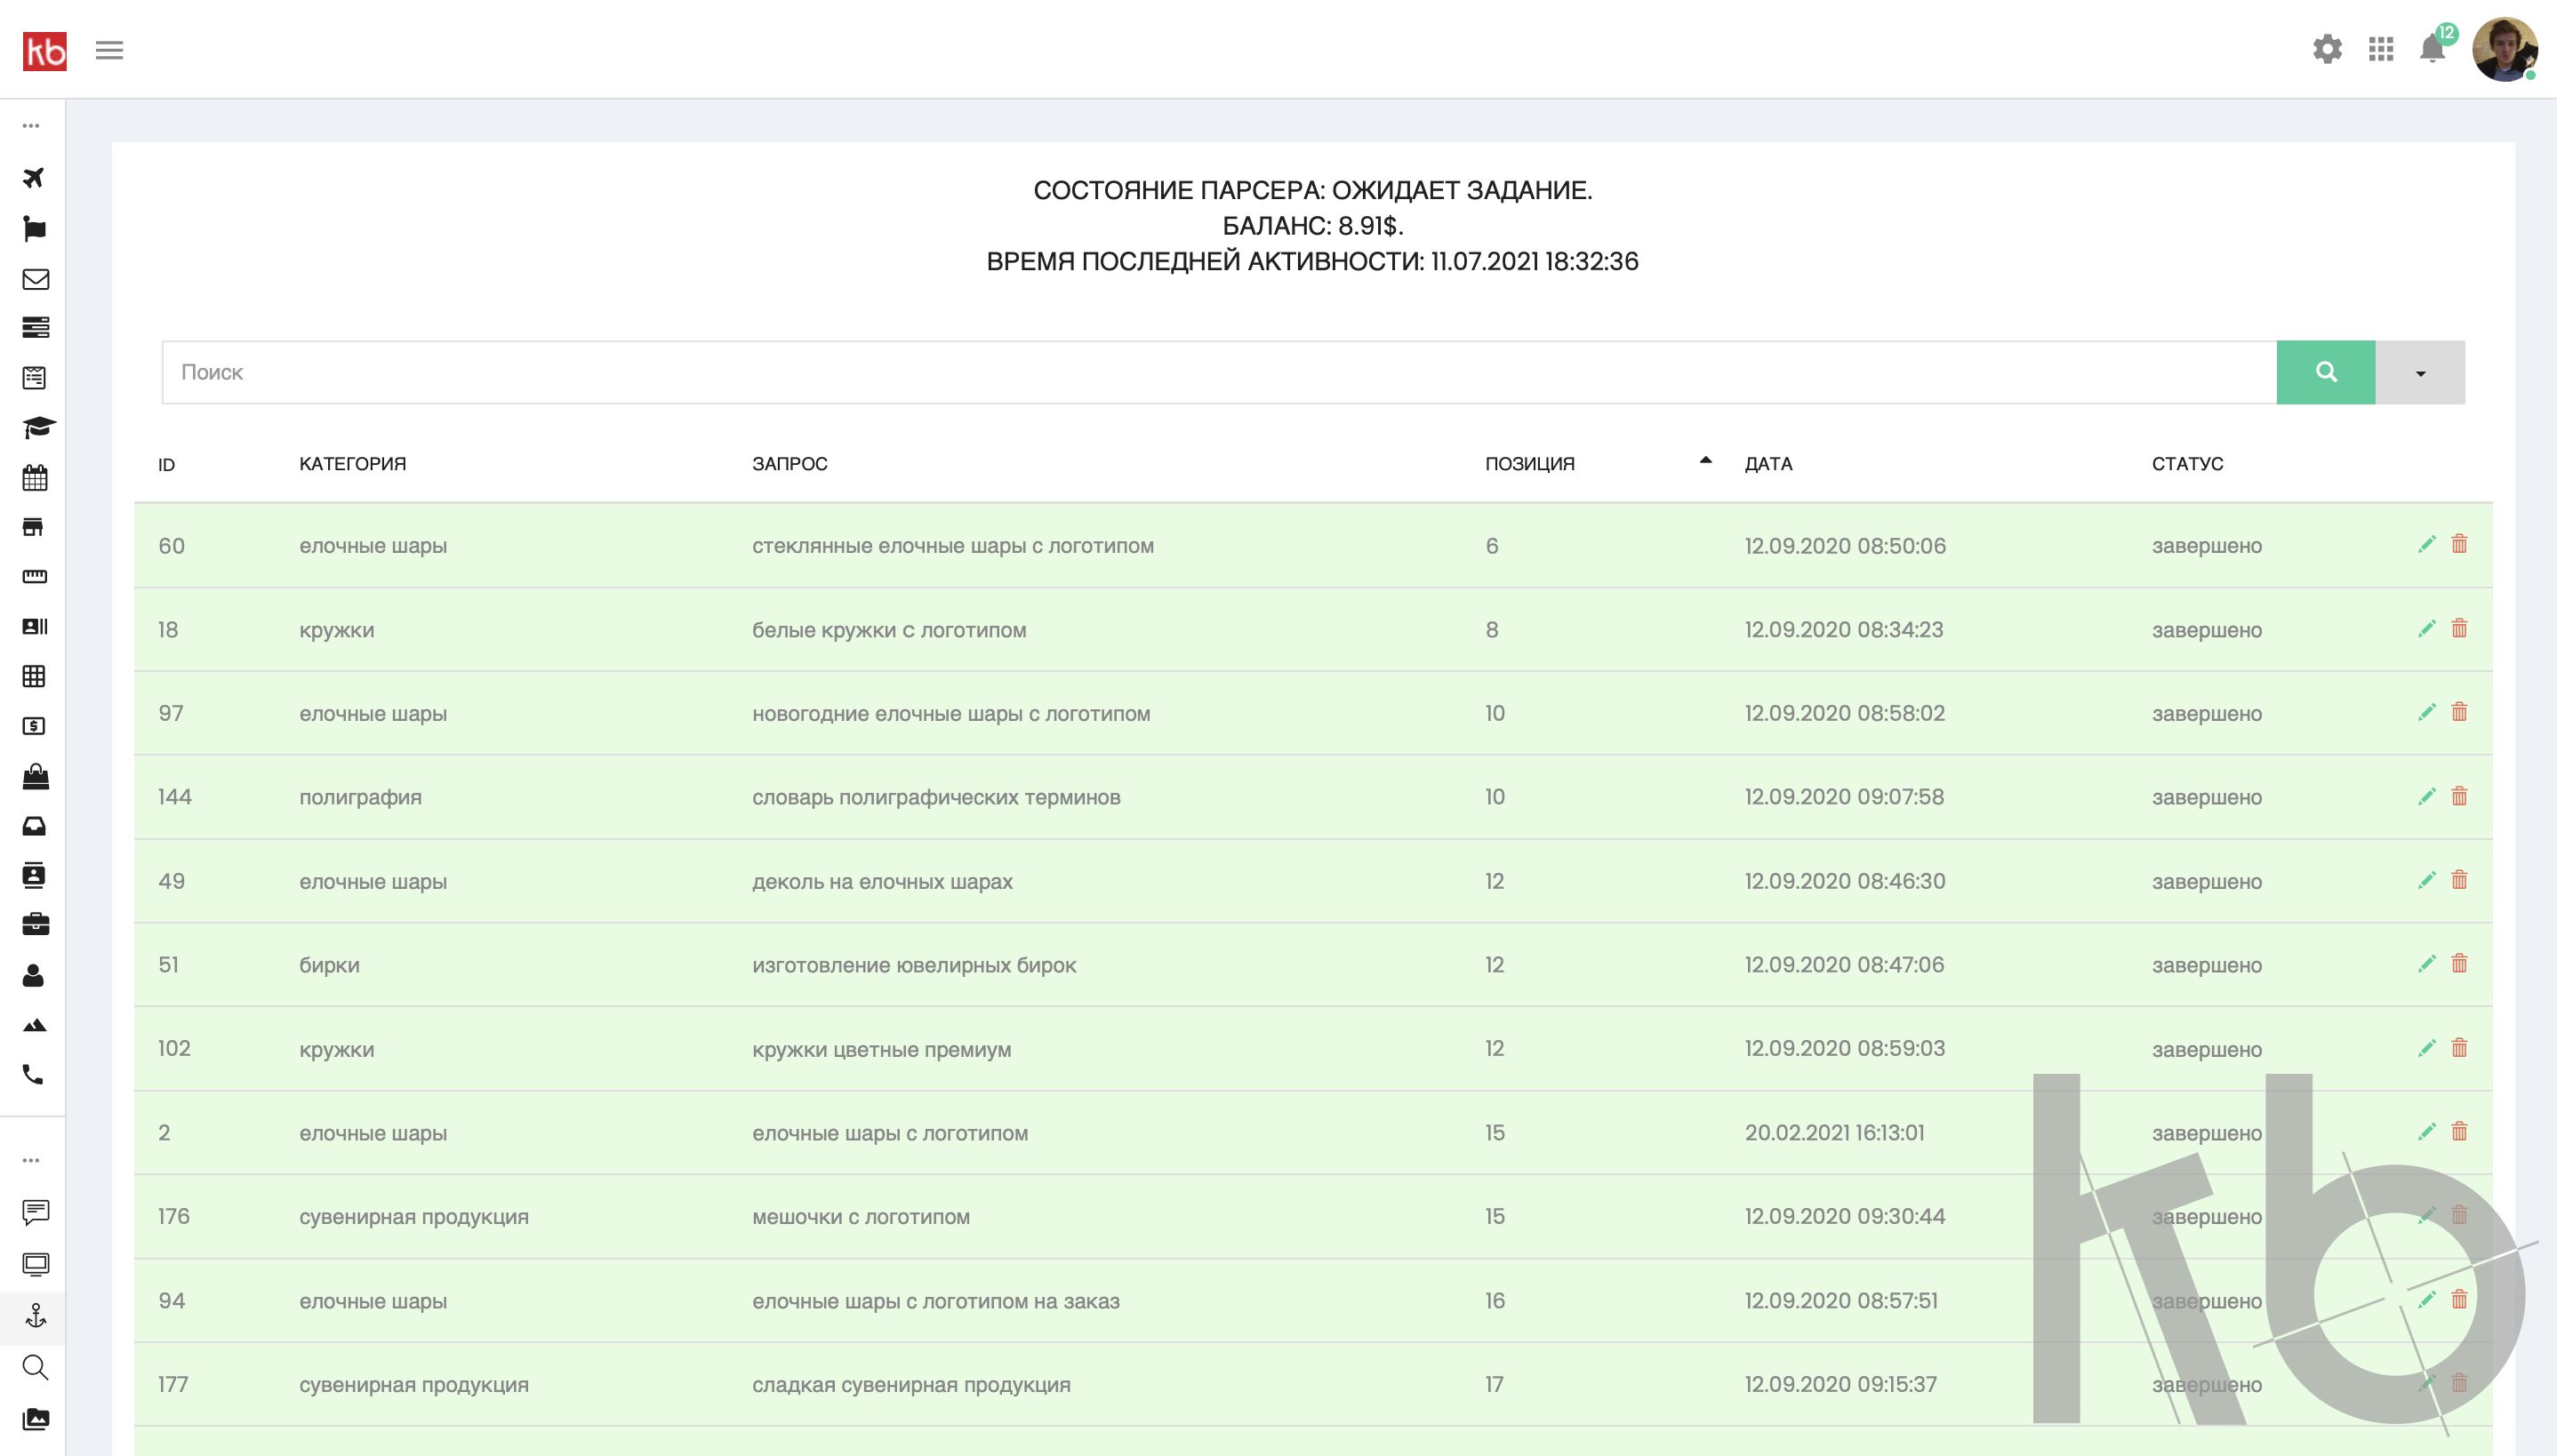2557x1456 pixels.
Task: Sort the table by the ДАТА column
Action: tap(1768, 464)
